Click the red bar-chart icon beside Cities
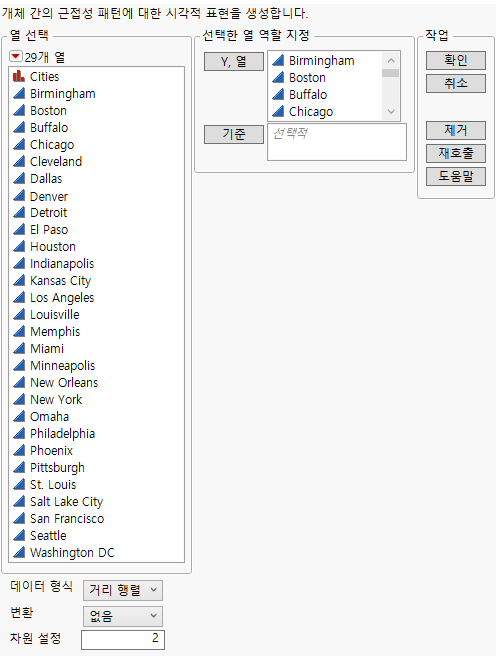The image size is (496, 656). click(x=19, y=76)
